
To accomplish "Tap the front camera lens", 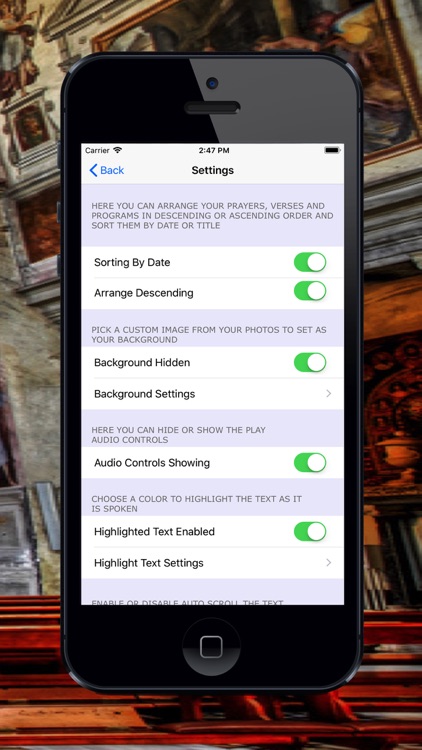I will point(212,83).
